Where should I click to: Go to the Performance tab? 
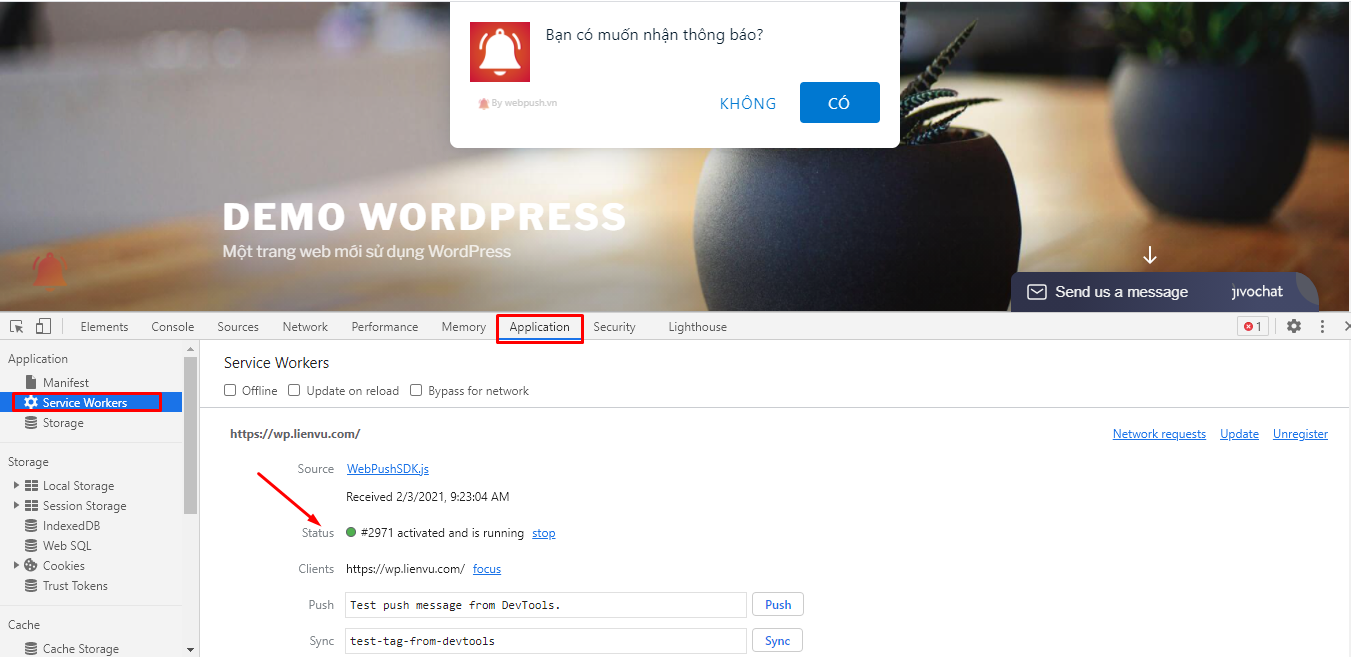(x=385, y=327)
